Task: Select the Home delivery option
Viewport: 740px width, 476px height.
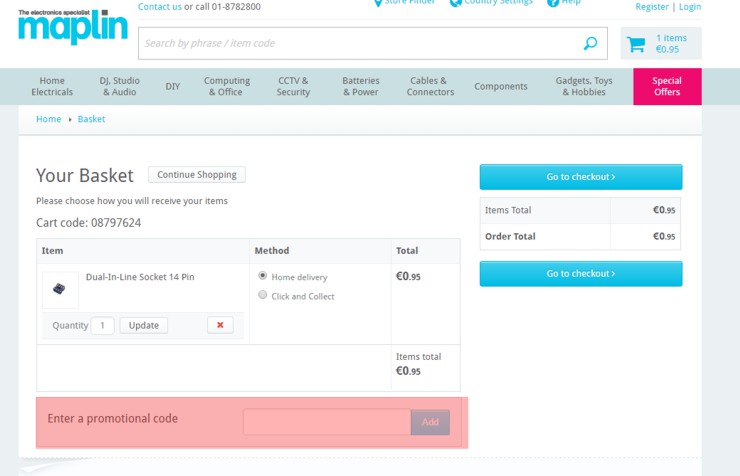Action: coord(262,276)
